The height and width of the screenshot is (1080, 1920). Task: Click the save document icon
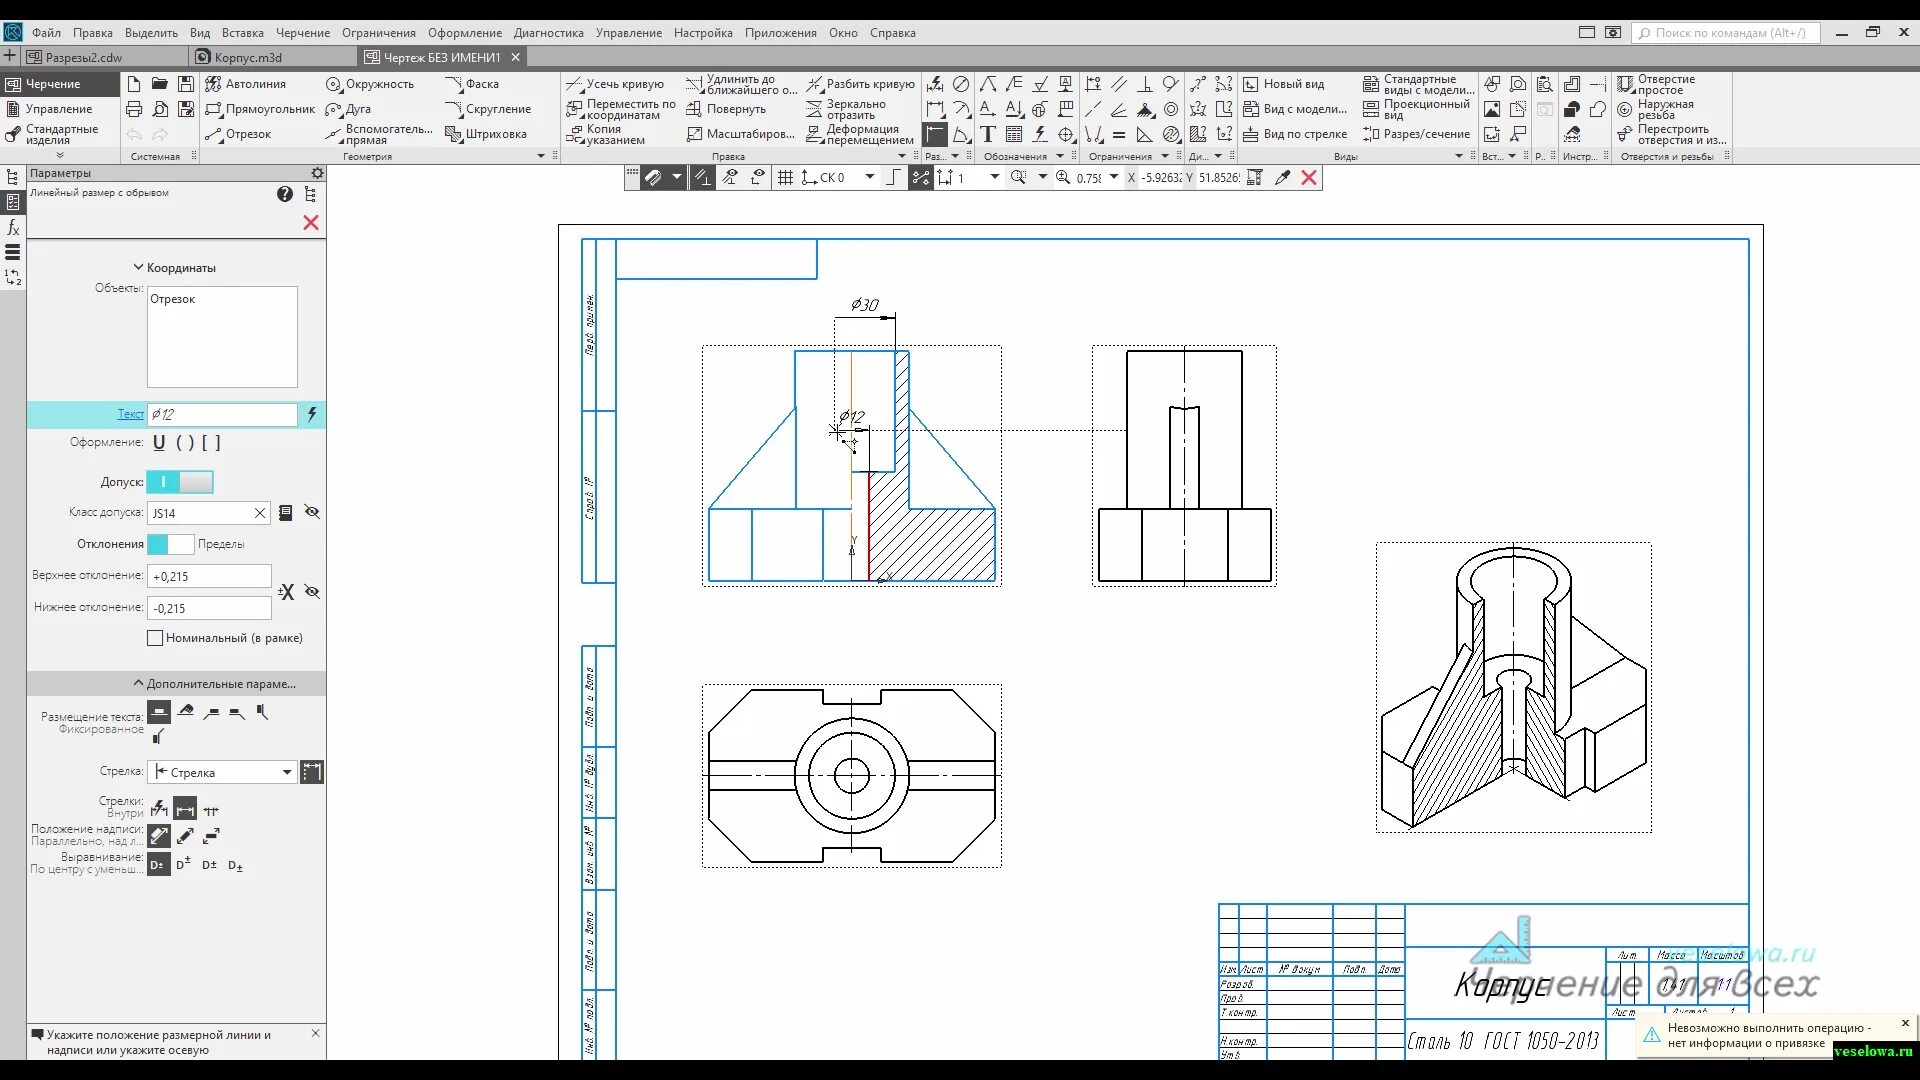pyautogui.click(x=186, y=84)
